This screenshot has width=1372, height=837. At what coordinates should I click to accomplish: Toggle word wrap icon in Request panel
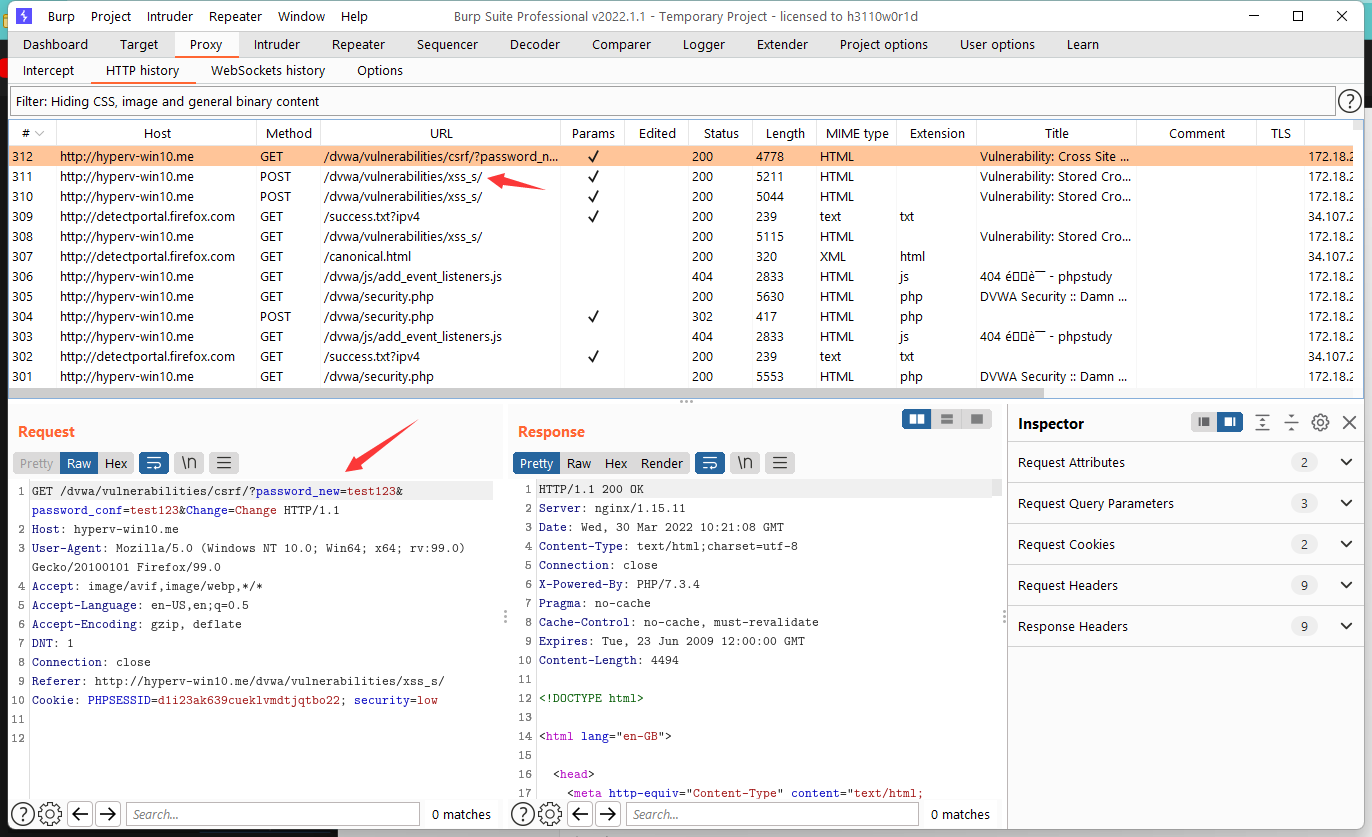154,463
